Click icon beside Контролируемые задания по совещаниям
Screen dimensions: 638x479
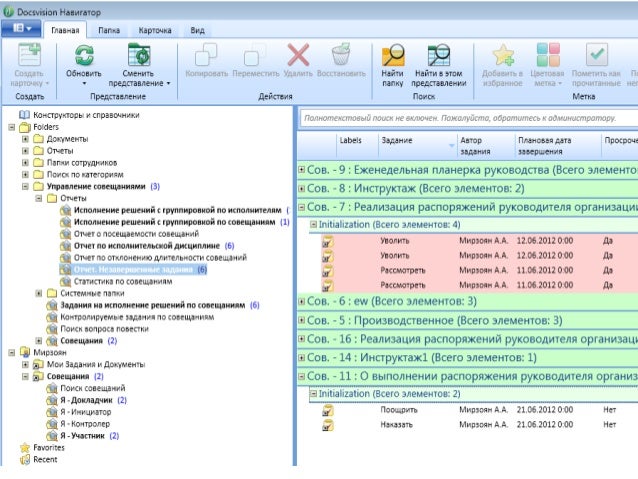[x=52, y=317]
